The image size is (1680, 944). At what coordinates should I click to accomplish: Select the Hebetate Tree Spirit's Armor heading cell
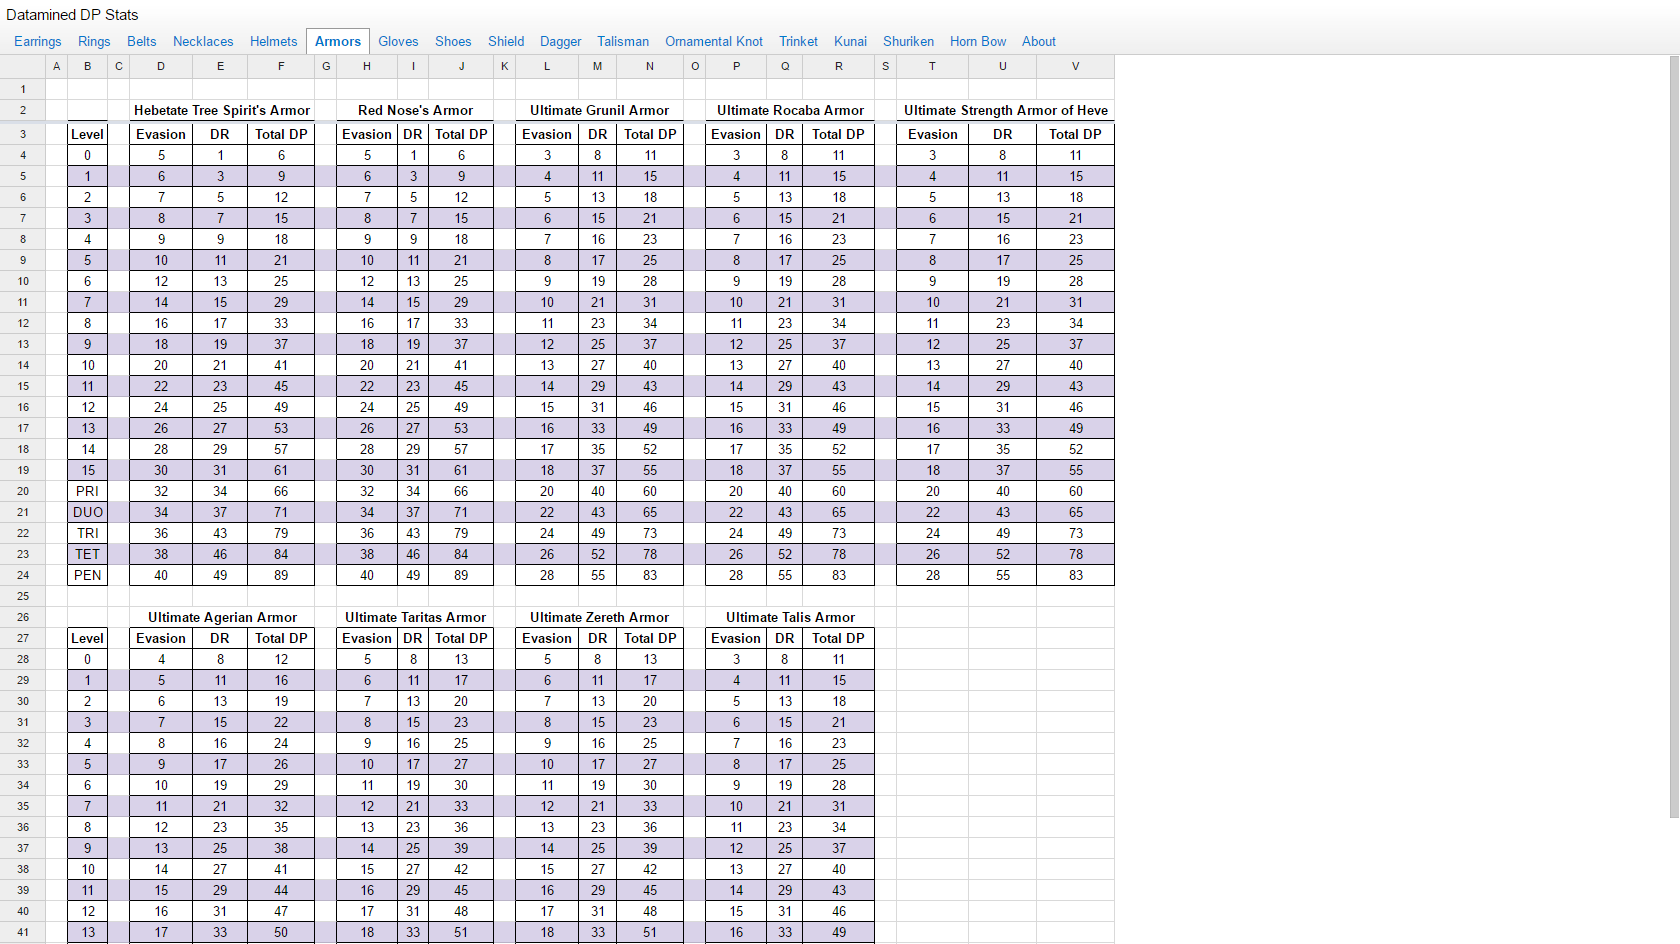pos(222,110)
